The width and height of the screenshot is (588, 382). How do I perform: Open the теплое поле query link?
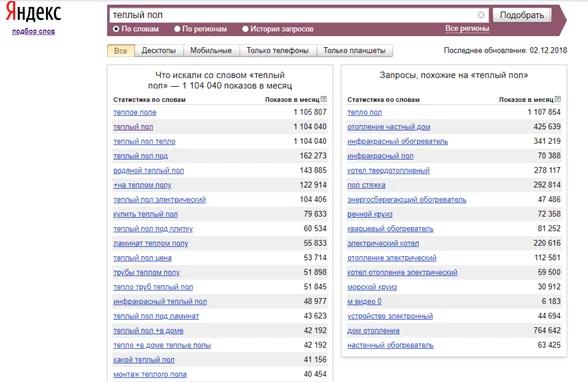tap(135, 112)
